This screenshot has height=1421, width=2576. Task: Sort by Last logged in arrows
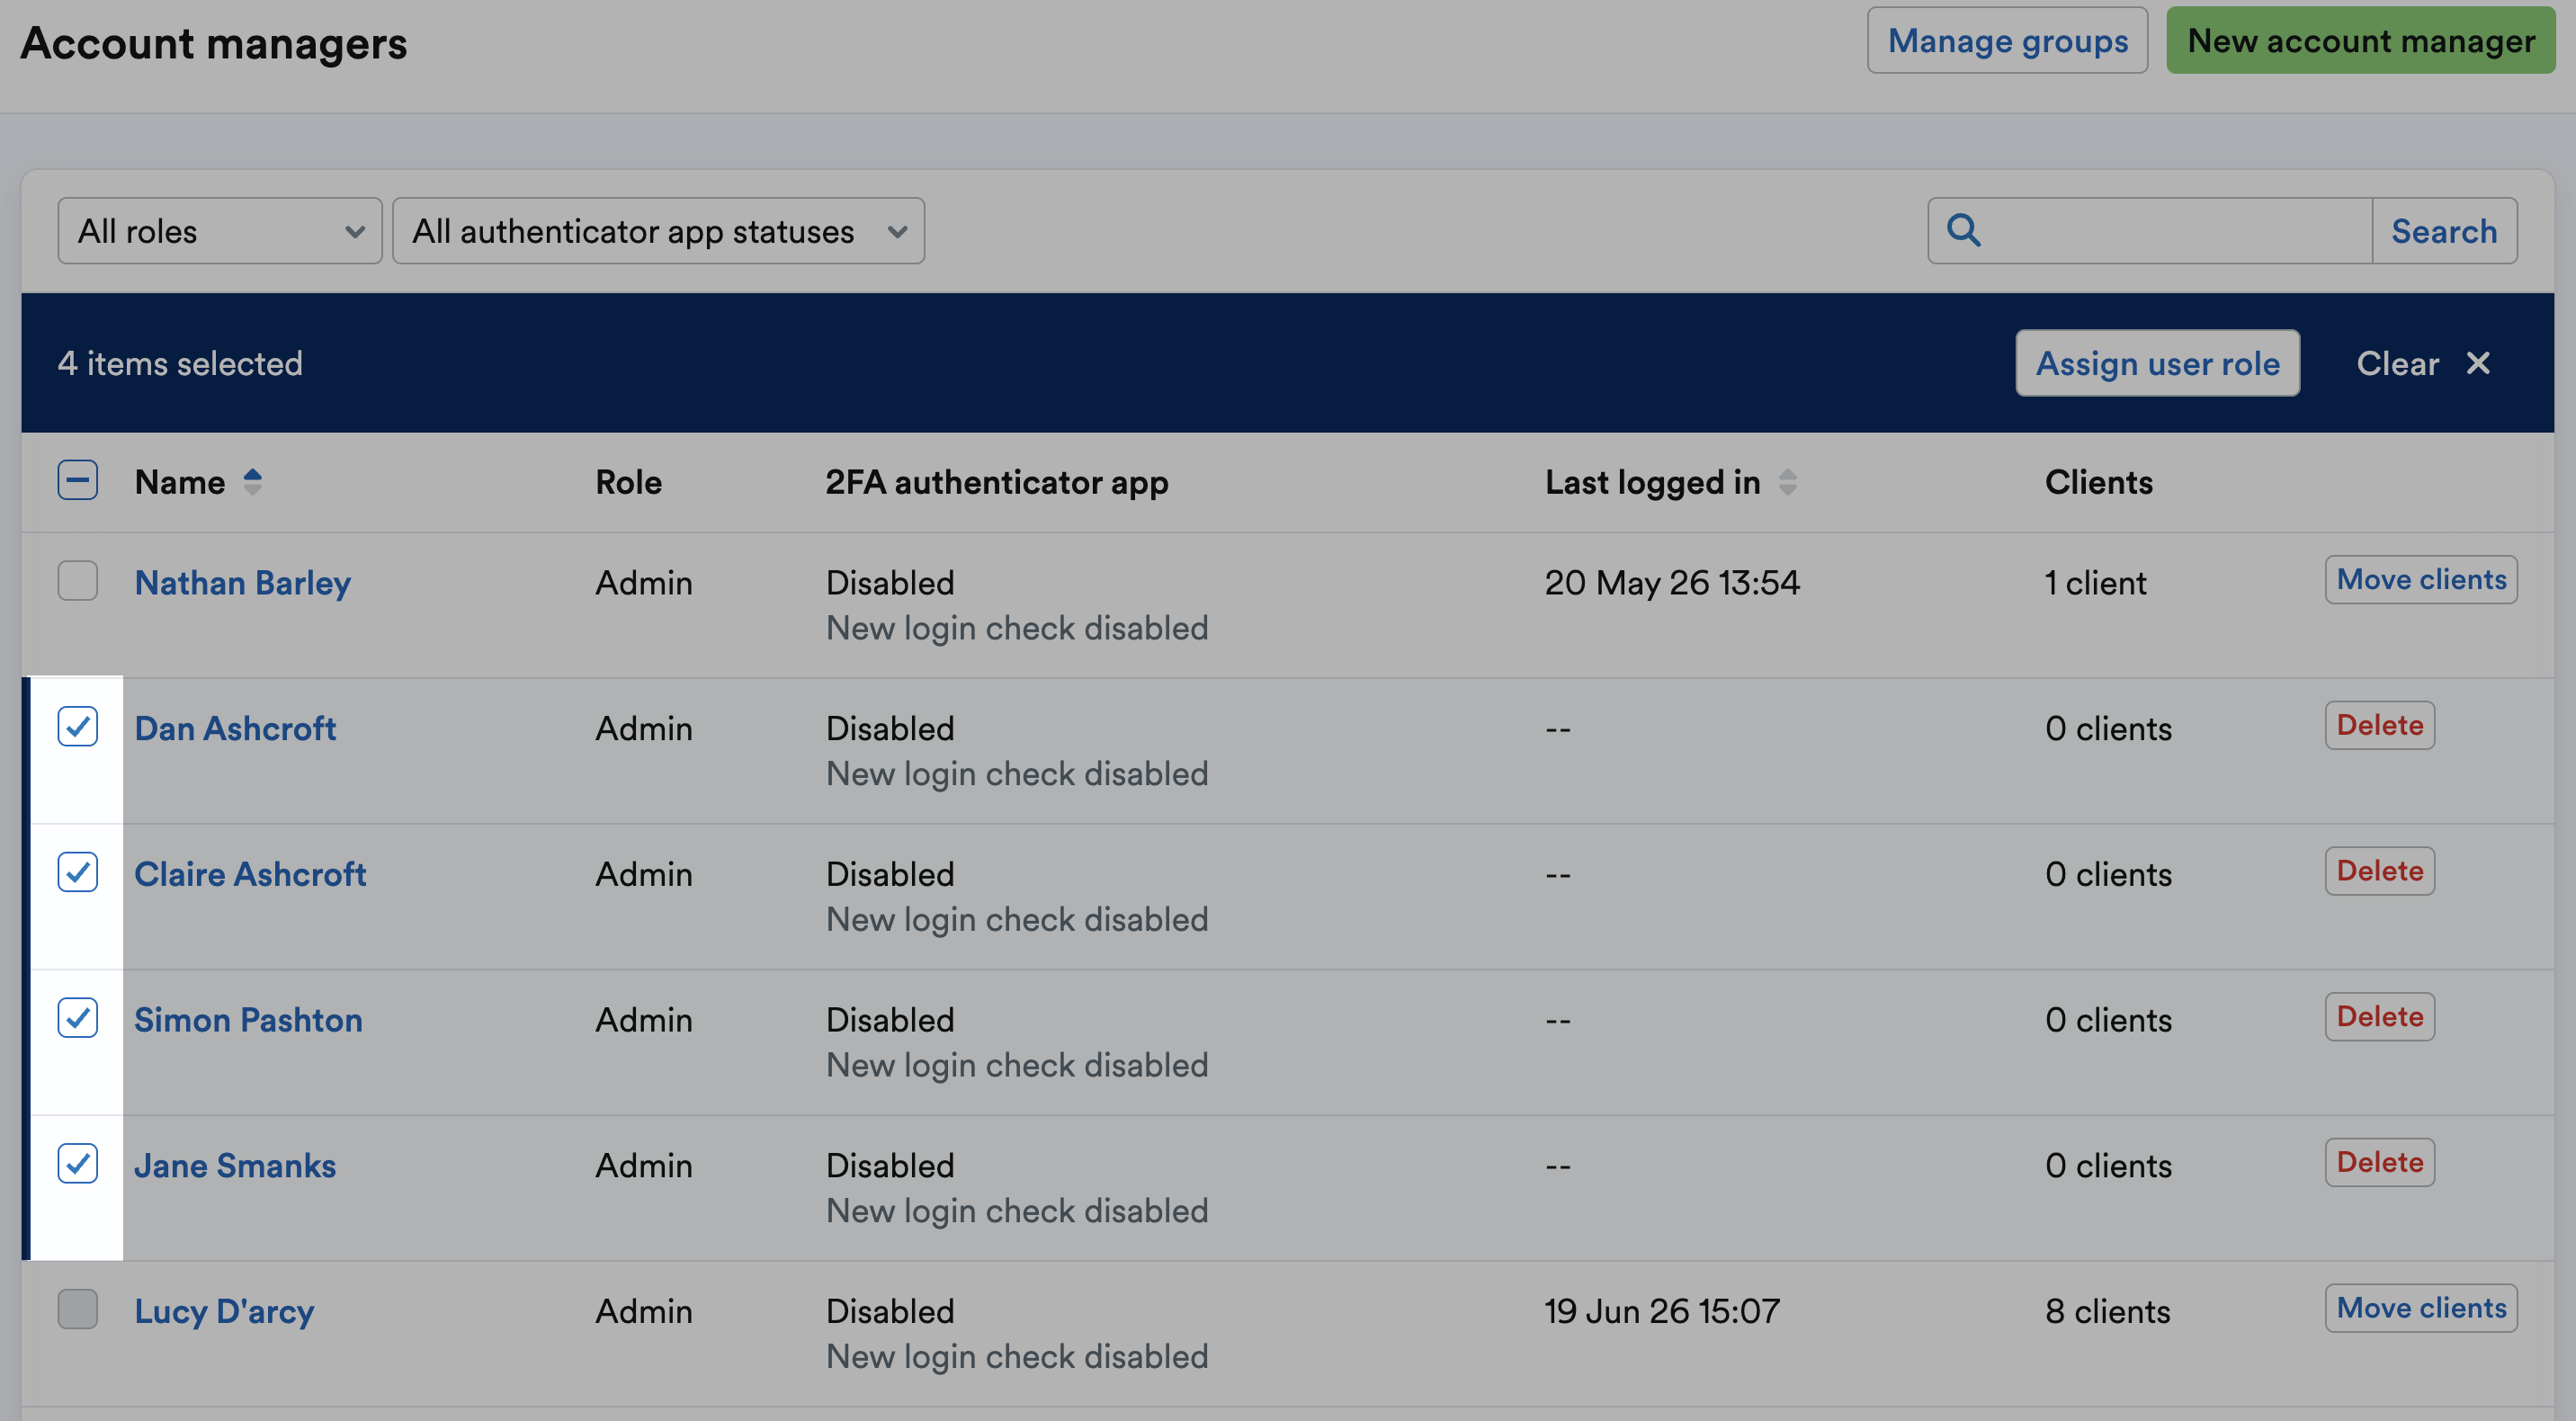point(1788,482)
